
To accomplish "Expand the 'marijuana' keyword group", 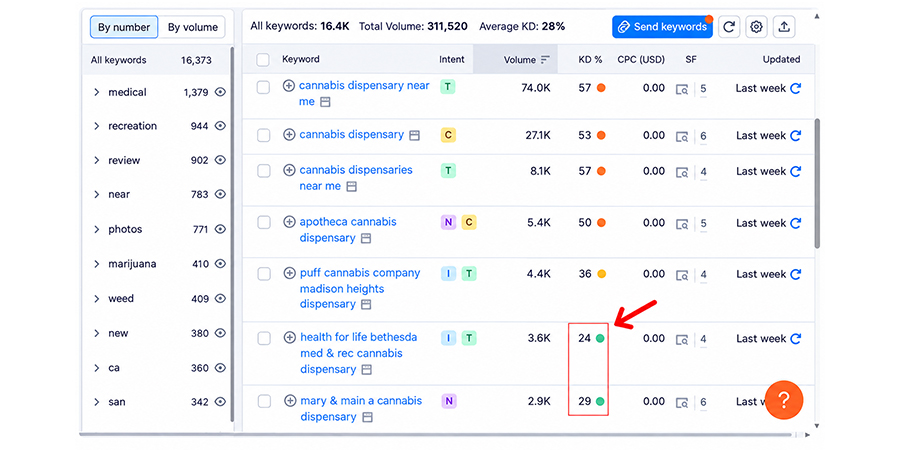I will tap(96, 264).
